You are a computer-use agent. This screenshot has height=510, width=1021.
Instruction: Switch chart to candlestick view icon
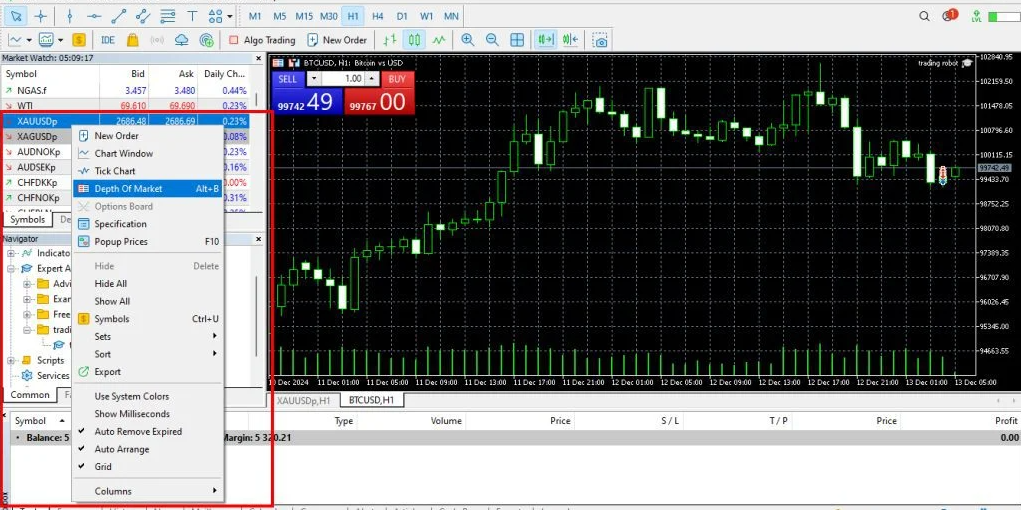coord(414,40)
